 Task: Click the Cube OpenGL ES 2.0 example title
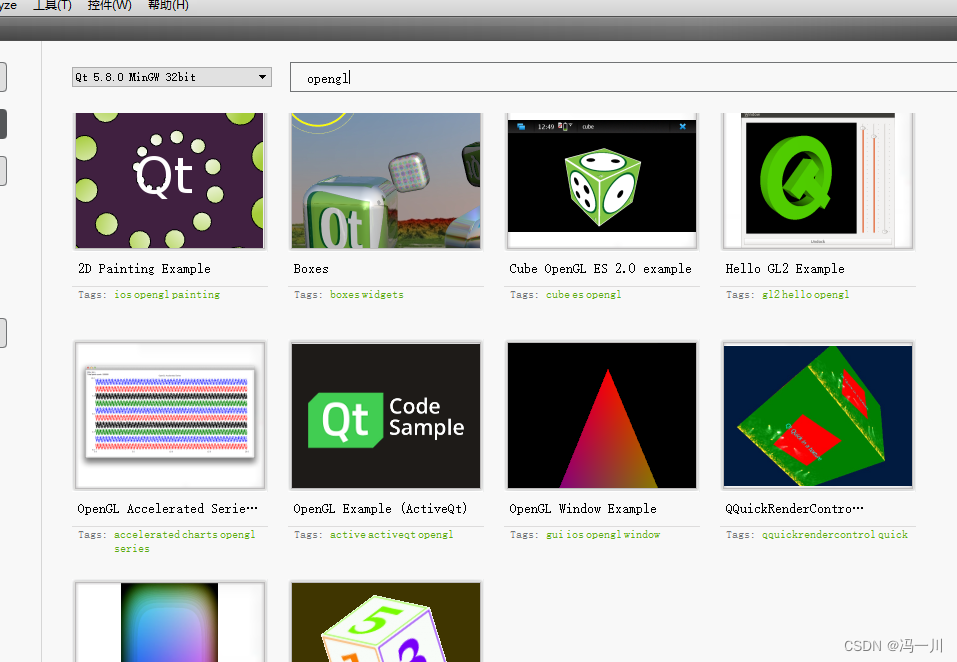point(601,269)
